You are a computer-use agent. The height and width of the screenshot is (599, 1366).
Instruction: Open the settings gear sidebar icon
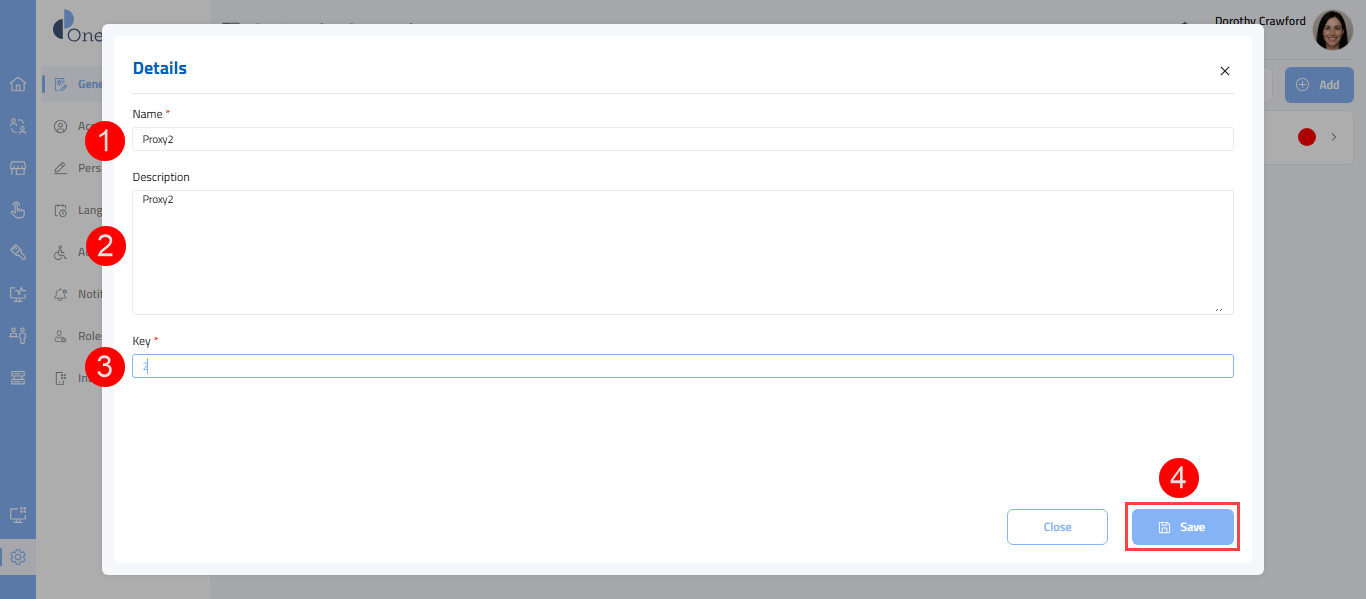(18, 557)
